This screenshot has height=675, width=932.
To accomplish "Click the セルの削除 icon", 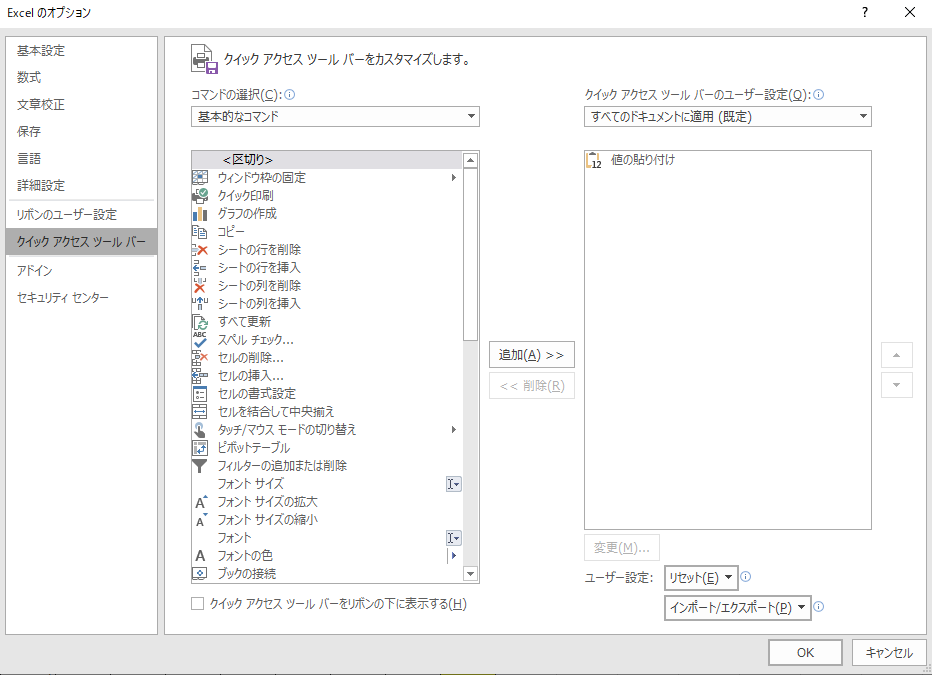I will point(200,358).
